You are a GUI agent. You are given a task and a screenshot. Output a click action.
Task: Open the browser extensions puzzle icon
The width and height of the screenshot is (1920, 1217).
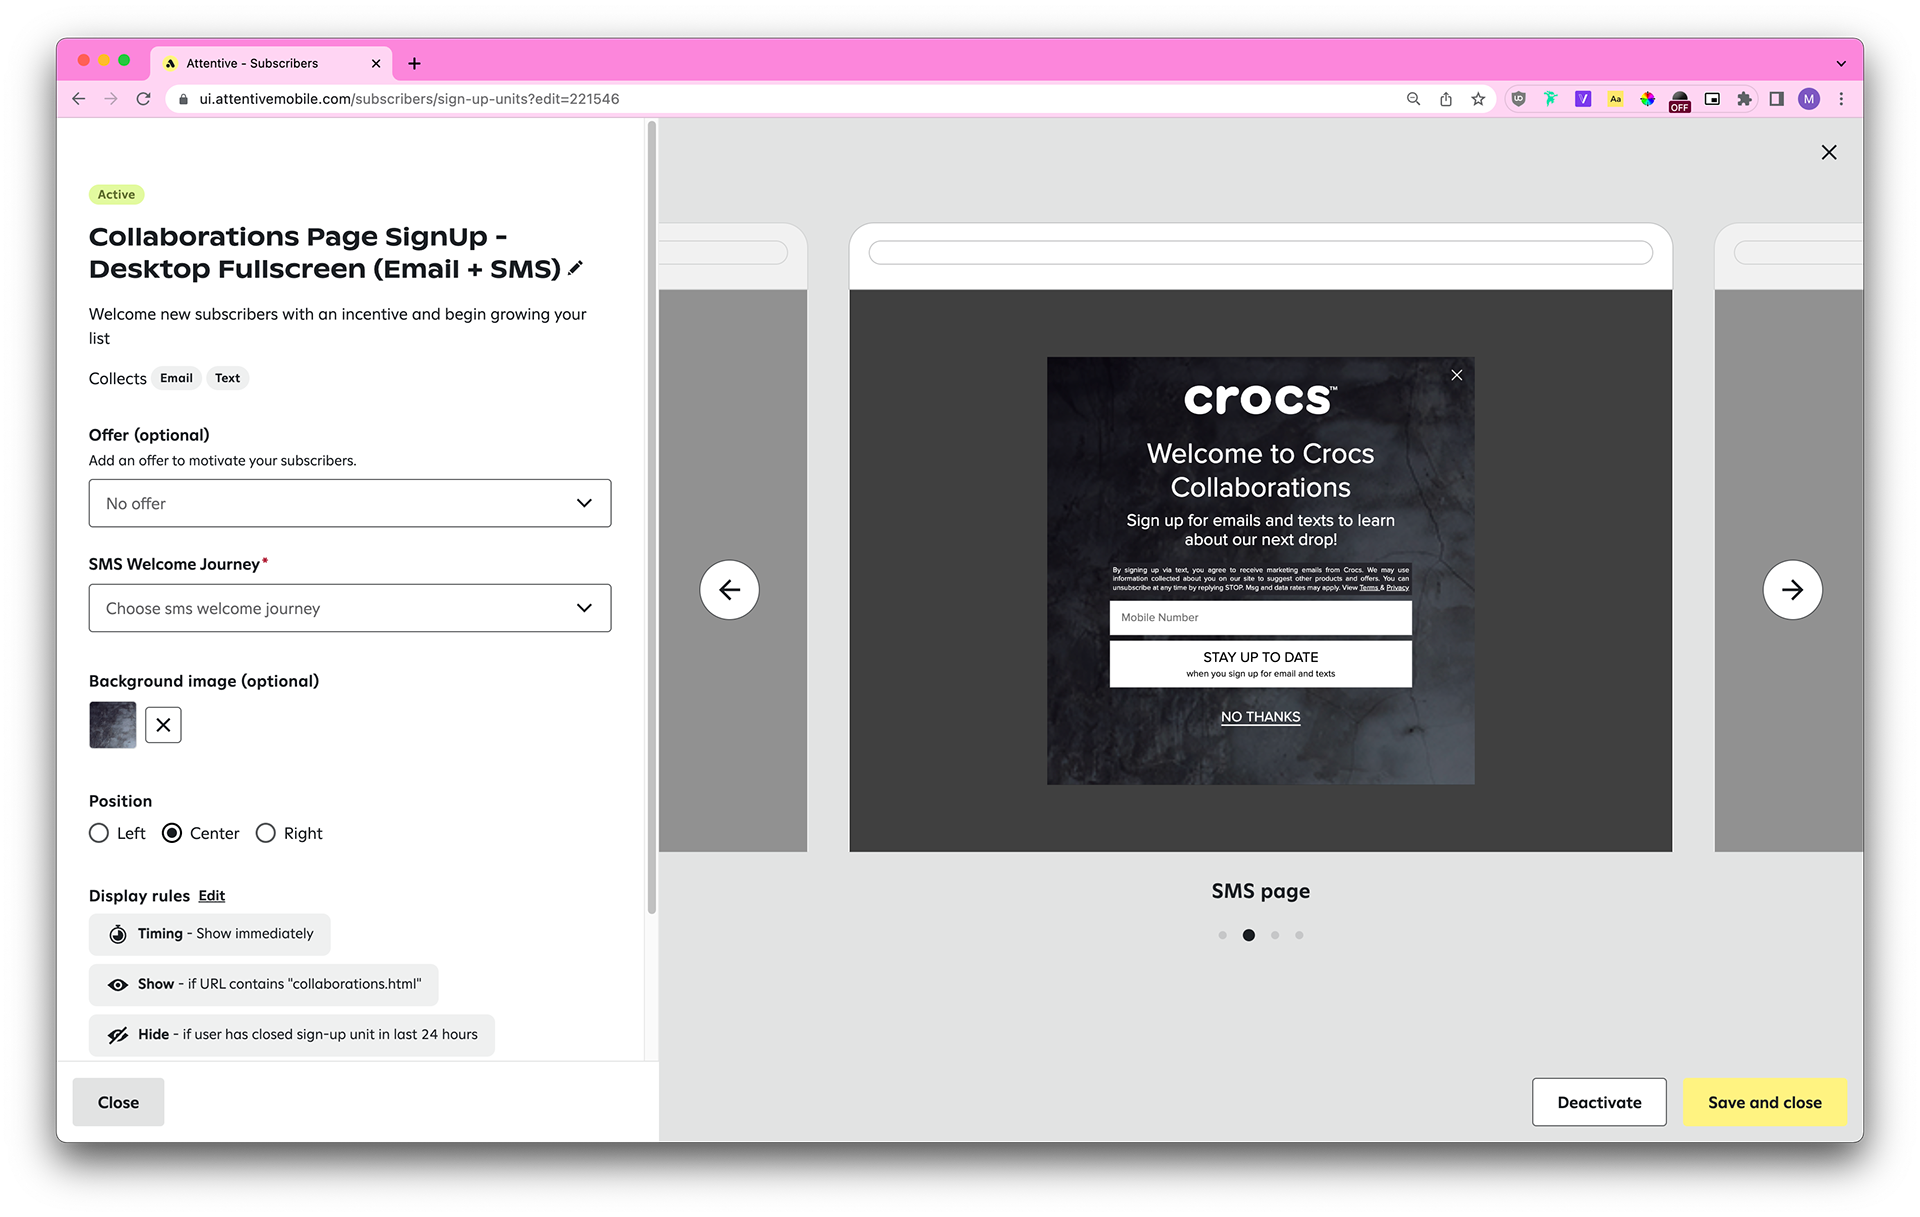(1744, 99)
